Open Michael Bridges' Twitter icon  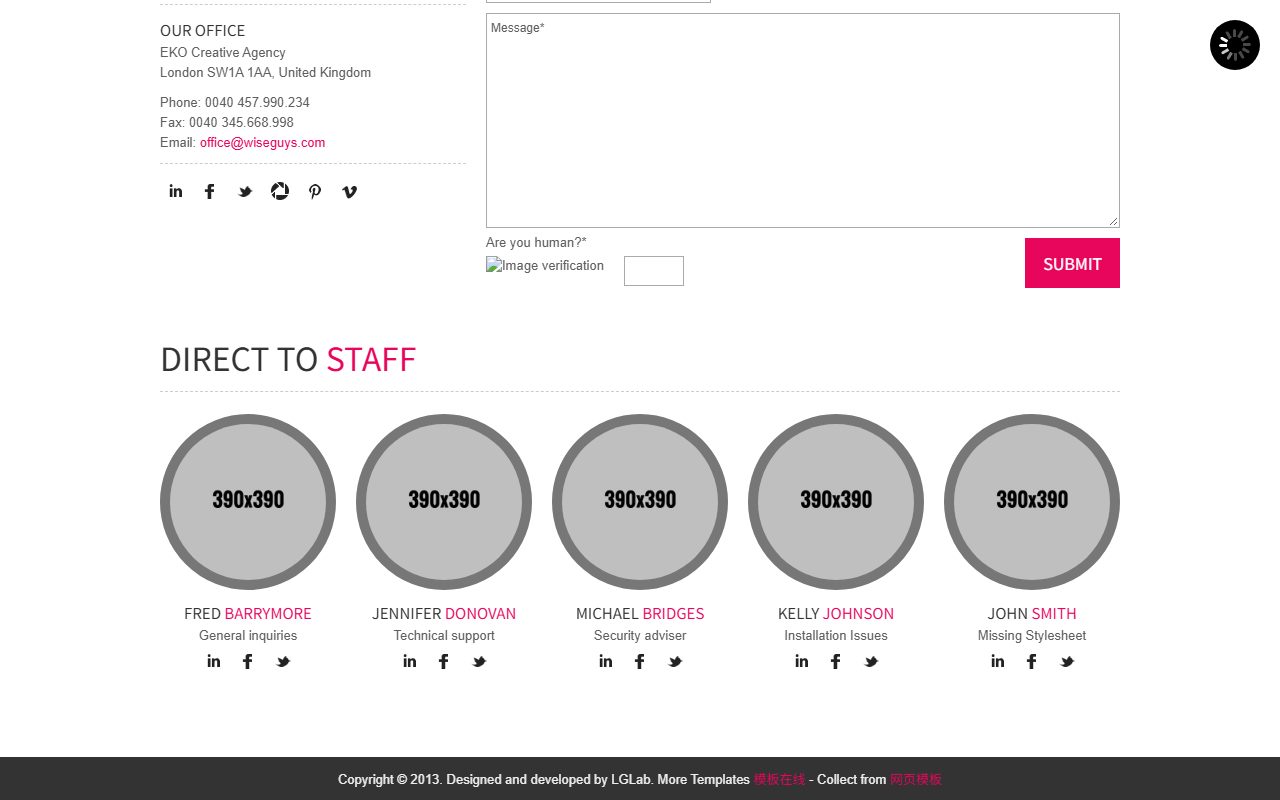675,661
